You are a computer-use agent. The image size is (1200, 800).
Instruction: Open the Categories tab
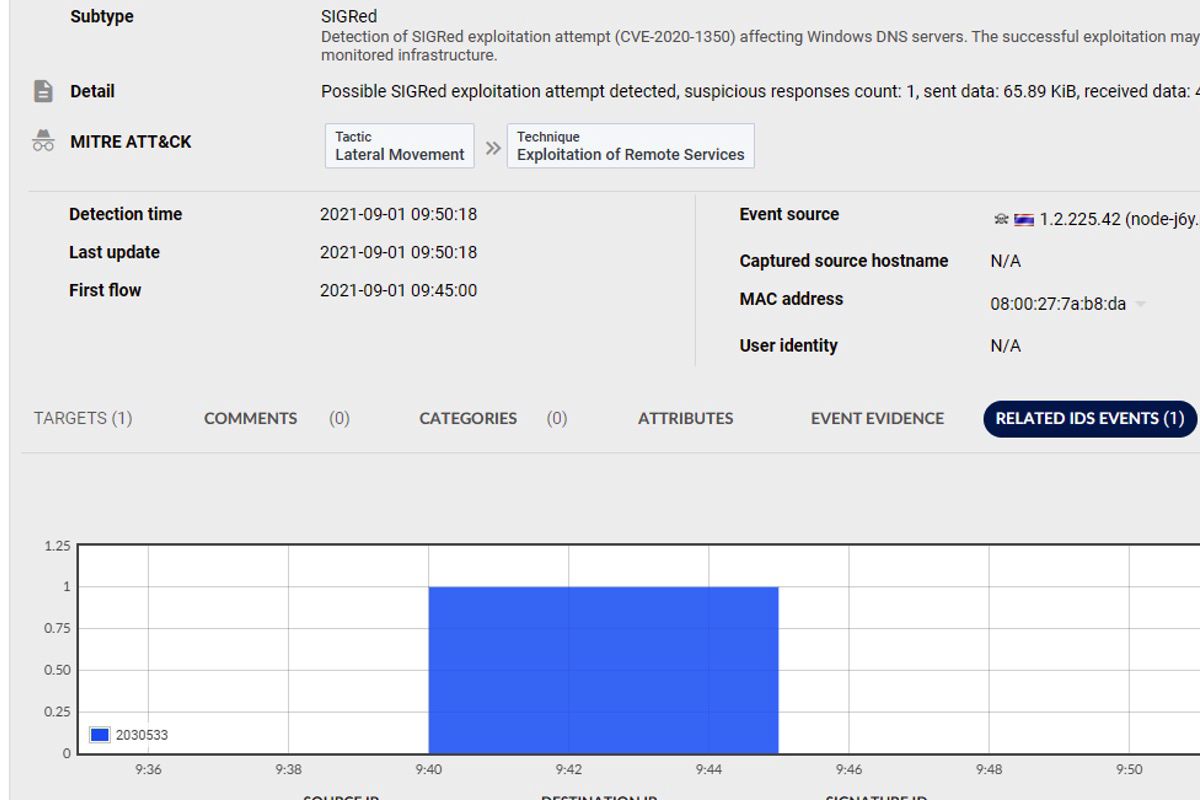[x=468, y=418]
